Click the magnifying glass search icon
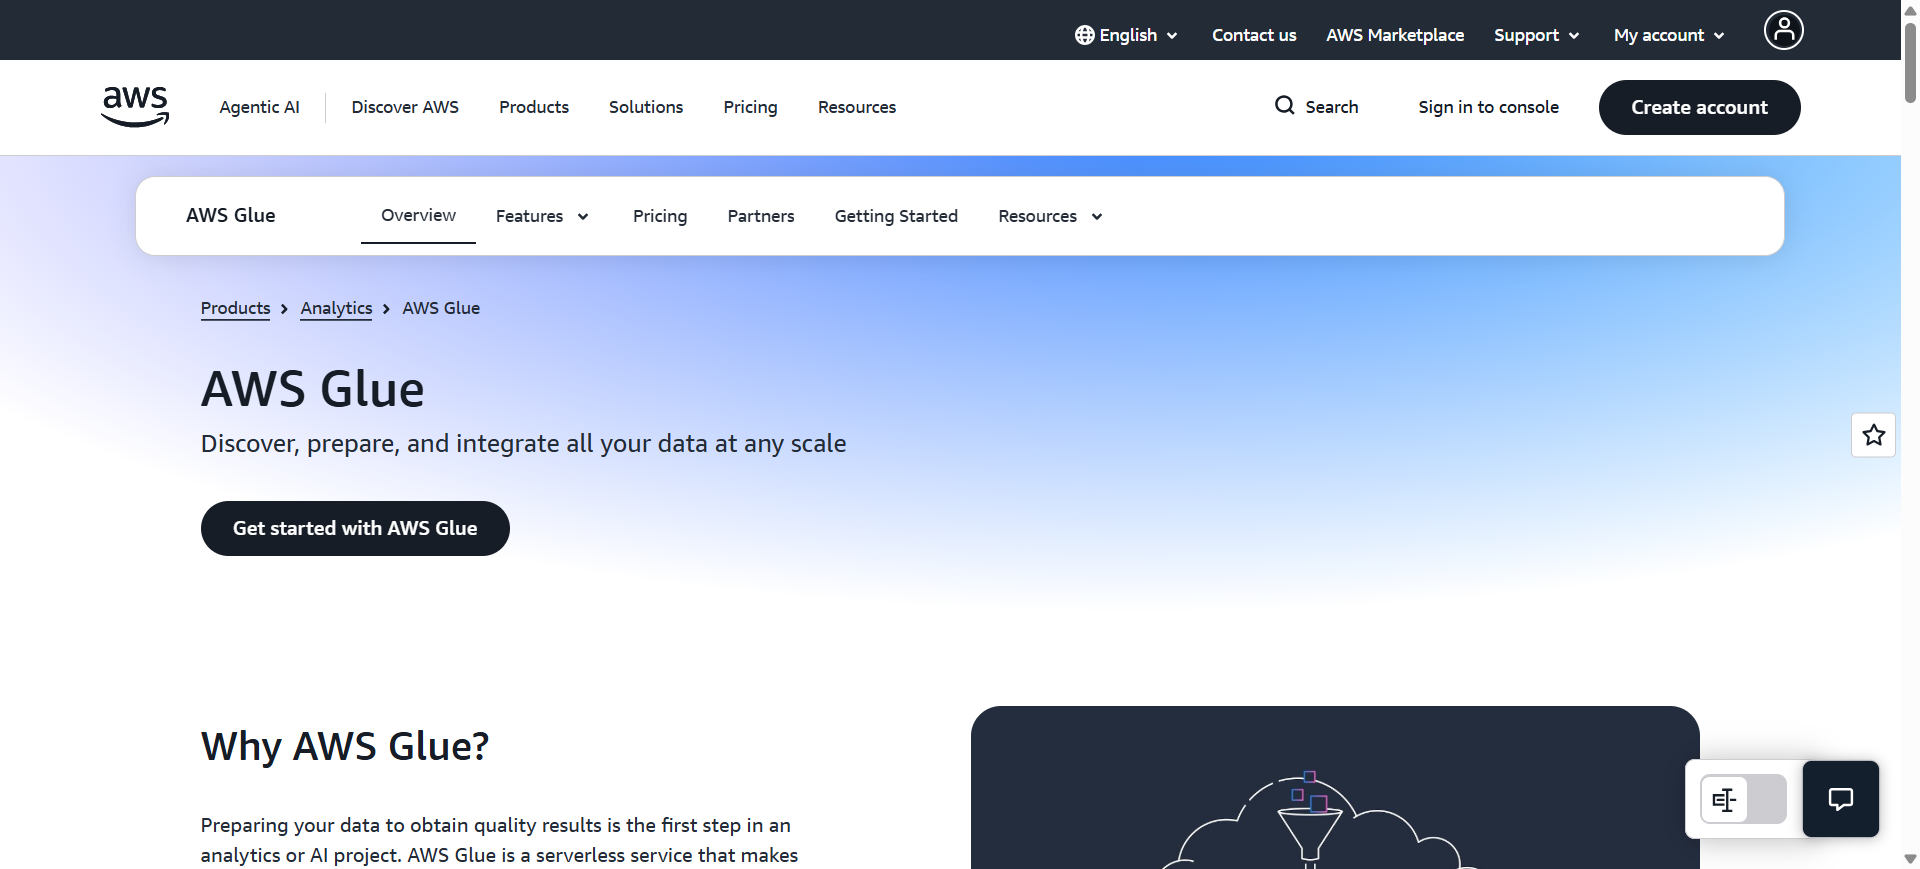 (x=1284, y=105)
